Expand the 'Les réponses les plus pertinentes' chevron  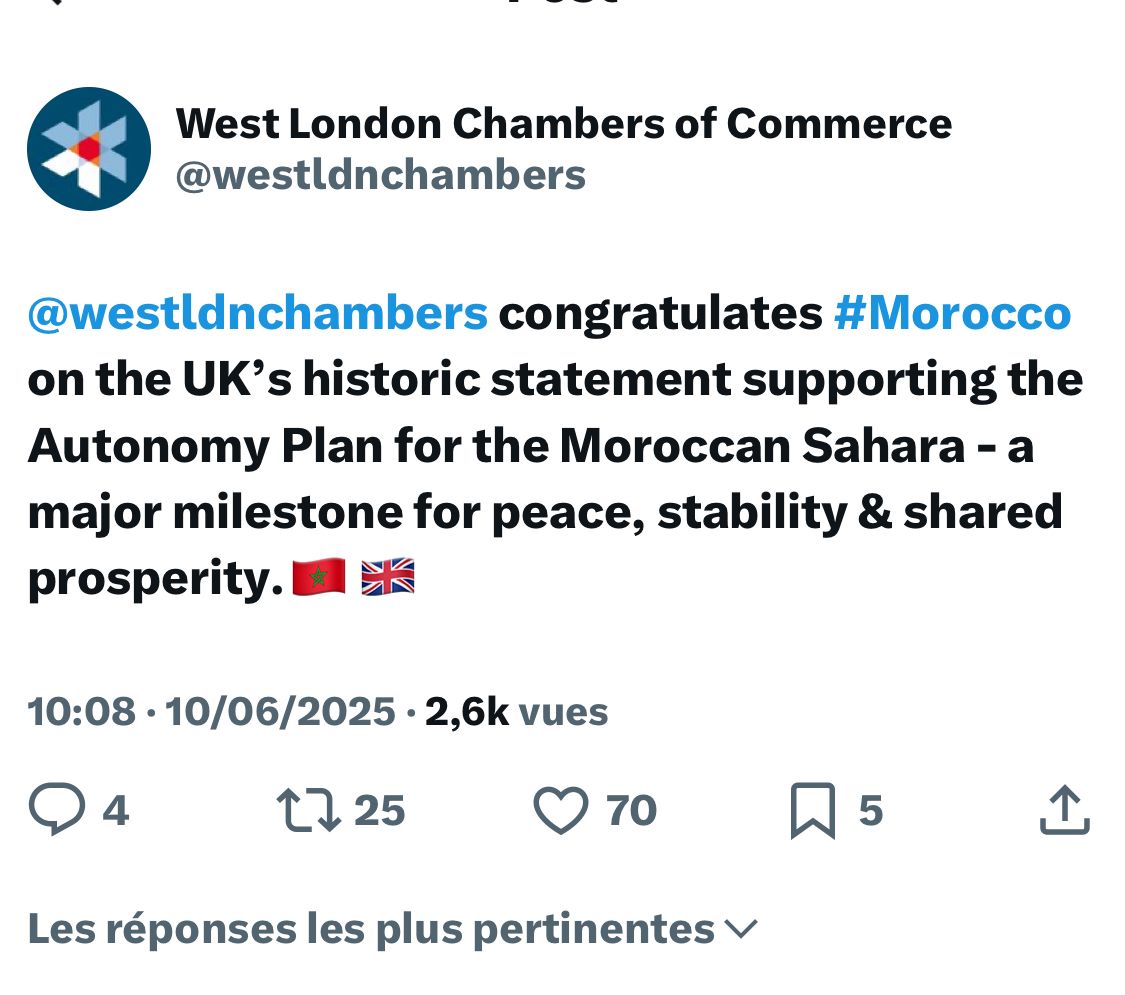[x=740, y=929]
